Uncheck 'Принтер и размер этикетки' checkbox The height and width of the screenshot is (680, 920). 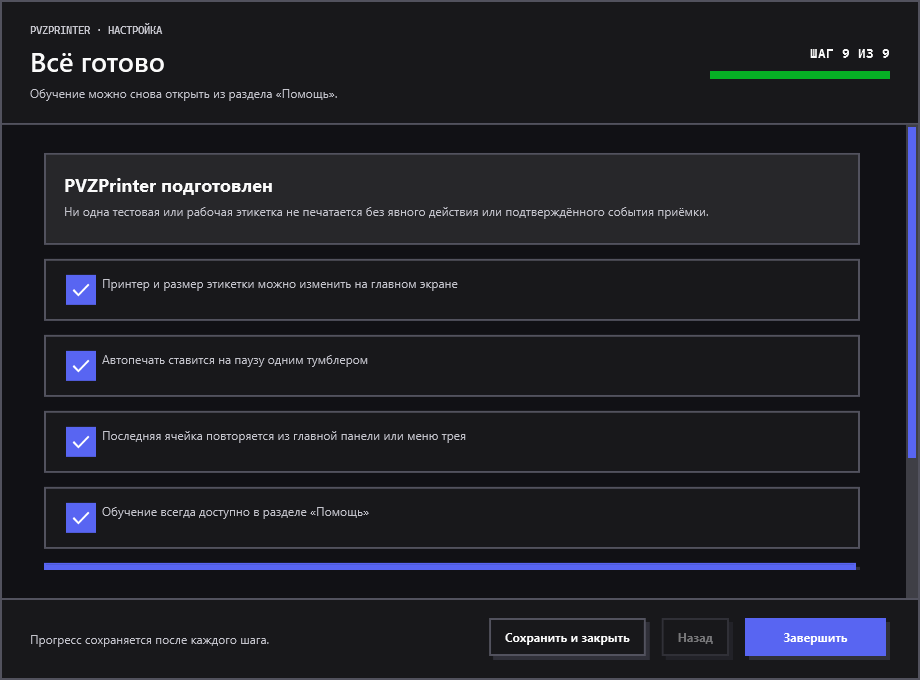(81, 290)
